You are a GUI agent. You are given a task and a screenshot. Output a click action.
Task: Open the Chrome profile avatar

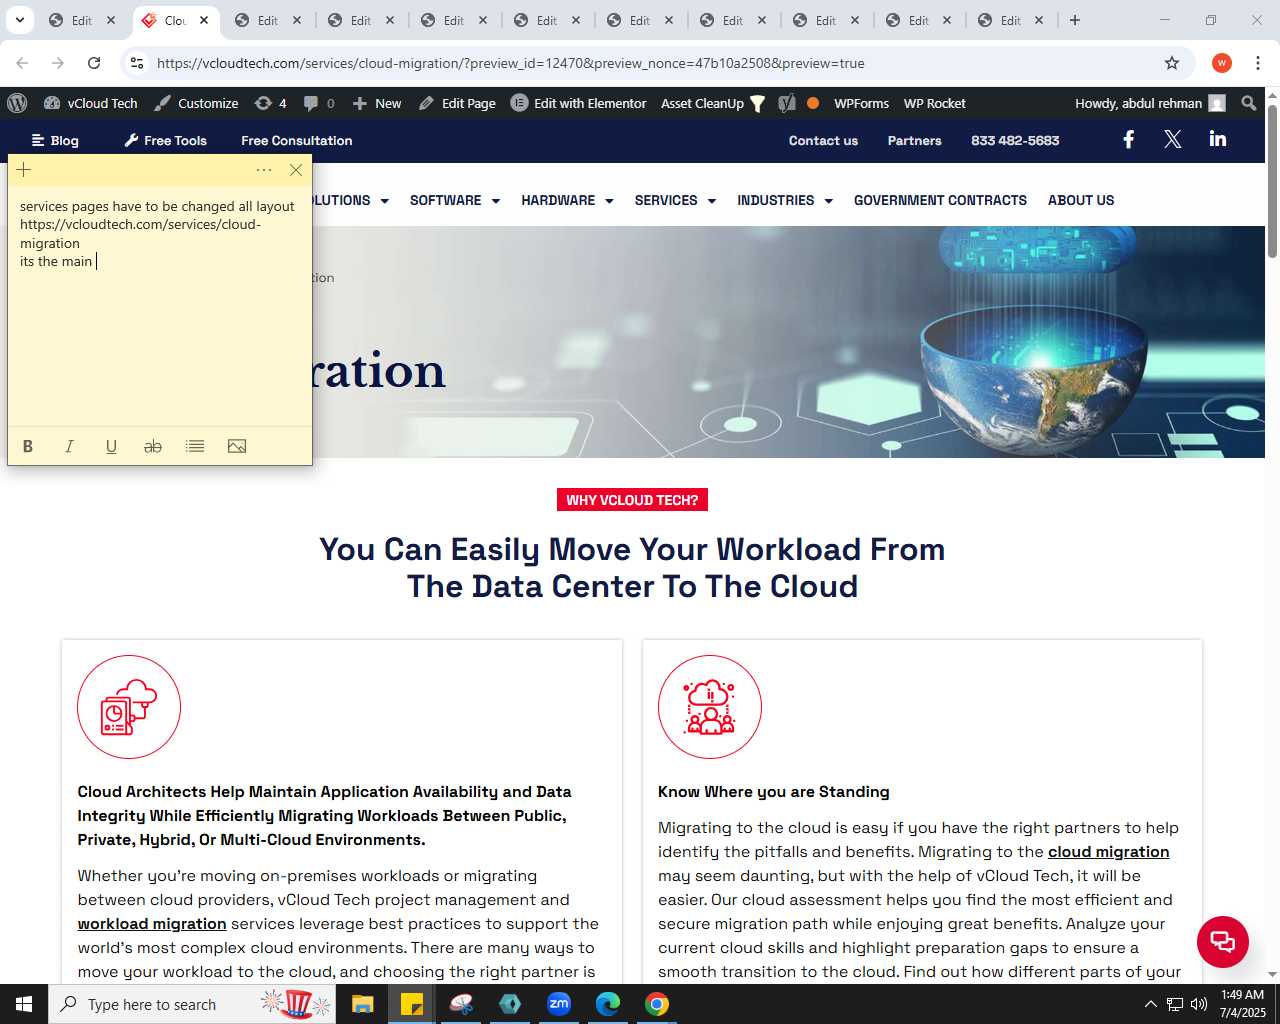(x=1221, y=63)
